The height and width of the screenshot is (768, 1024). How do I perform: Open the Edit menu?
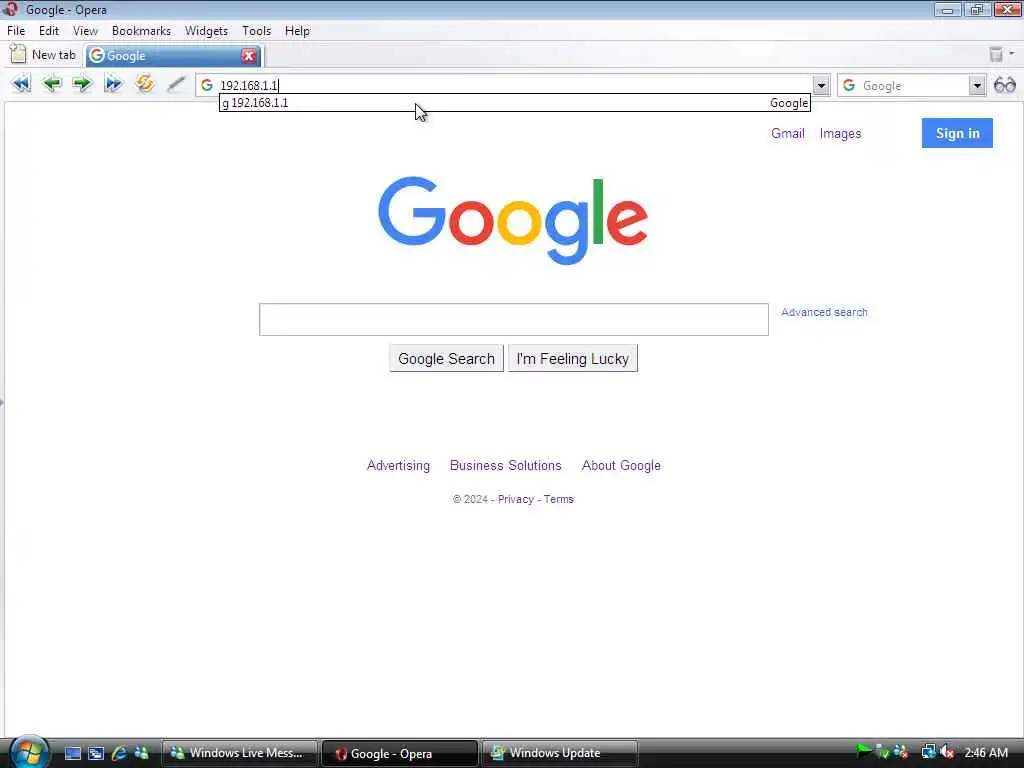coord(49,31)
